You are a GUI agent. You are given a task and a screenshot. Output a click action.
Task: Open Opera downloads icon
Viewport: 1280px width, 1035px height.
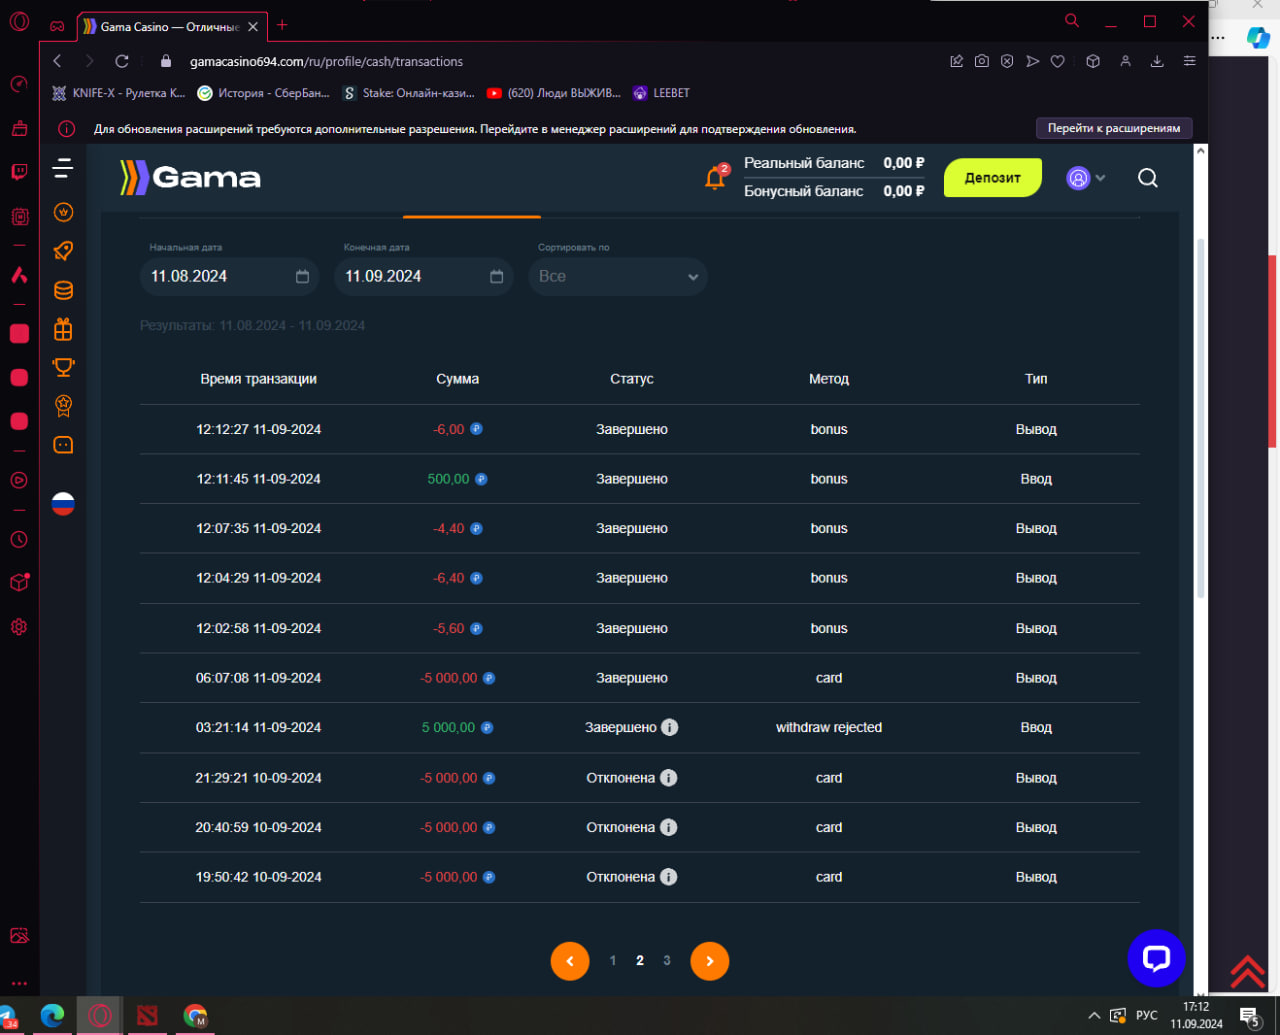[1157, 61]
